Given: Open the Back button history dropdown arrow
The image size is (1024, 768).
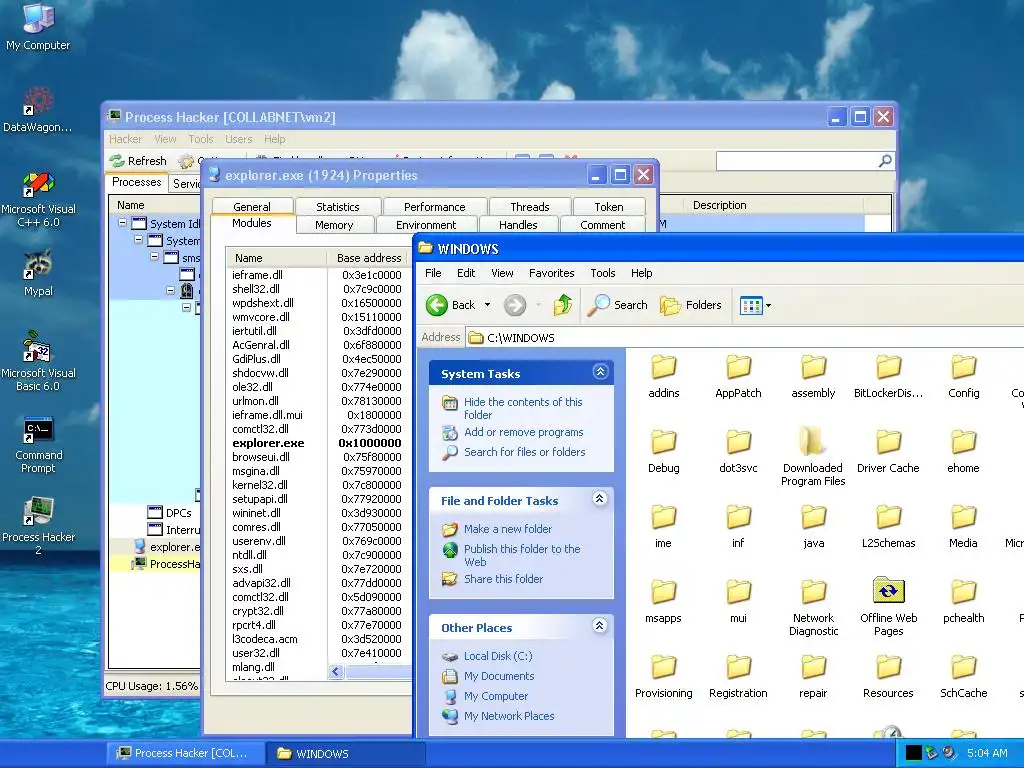Looking at the screenshot, I should coord(487,305).
